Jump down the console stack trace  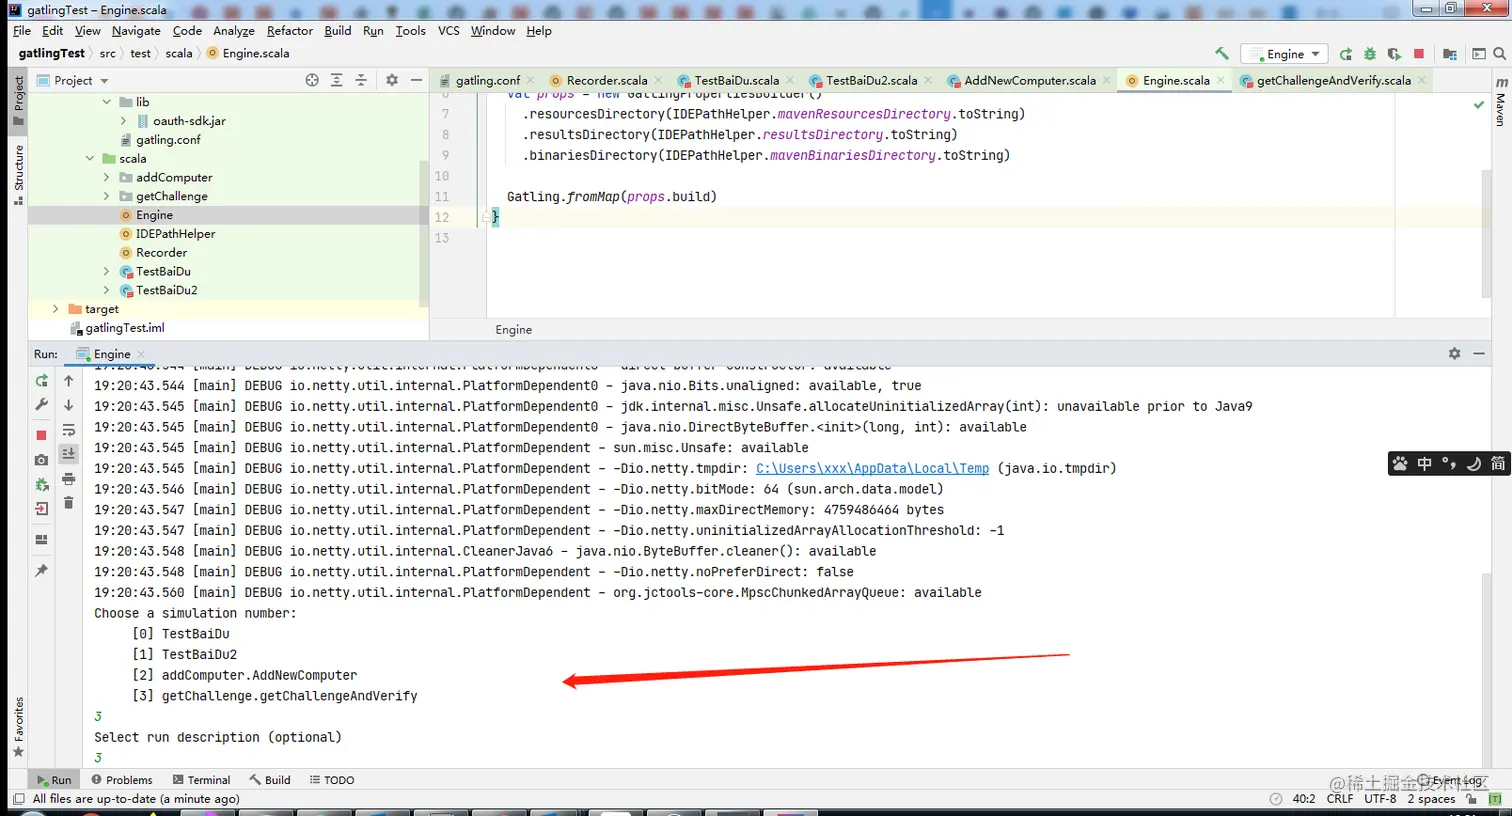[68, 405]
